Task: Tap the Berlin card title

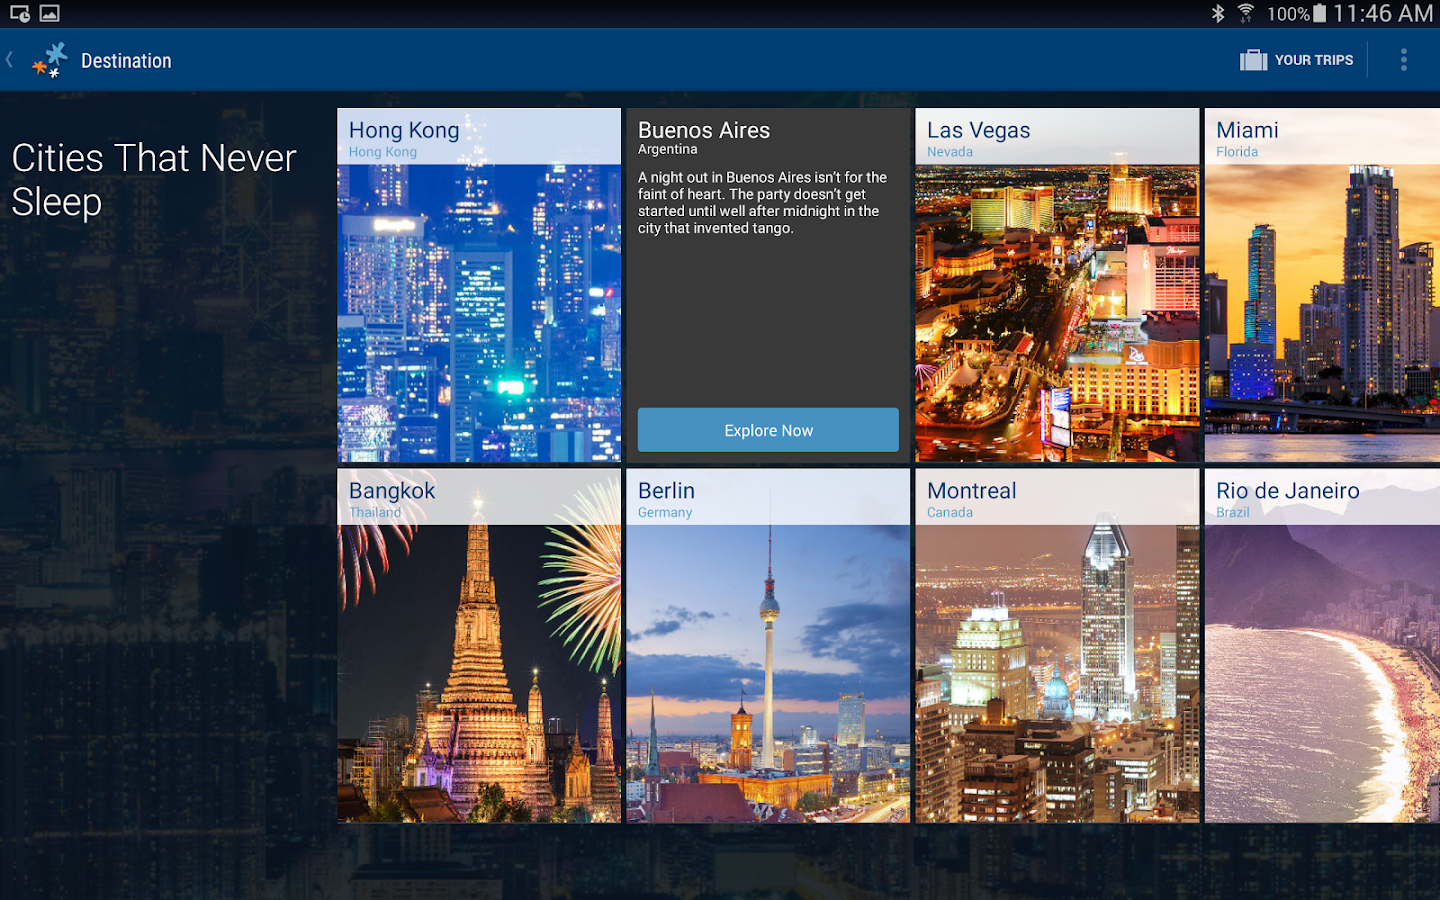Action: click(x=666, y=490)
